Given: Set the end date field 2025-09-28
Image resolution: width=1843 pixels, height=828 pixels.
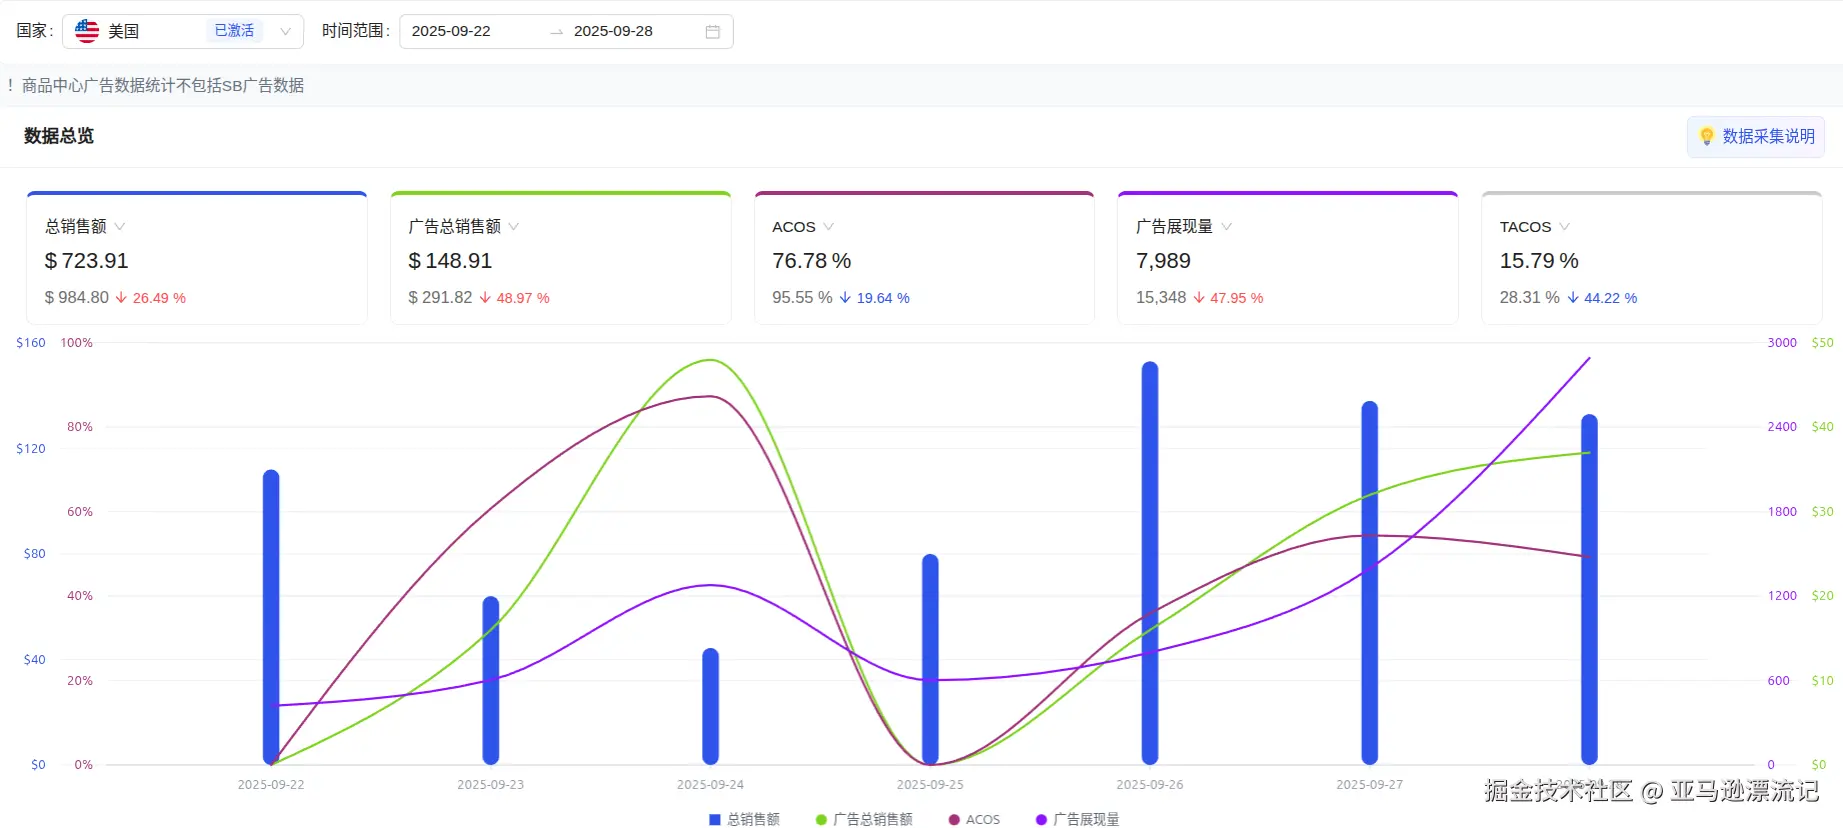Looking at the screenshot, I should click(613, 31).
